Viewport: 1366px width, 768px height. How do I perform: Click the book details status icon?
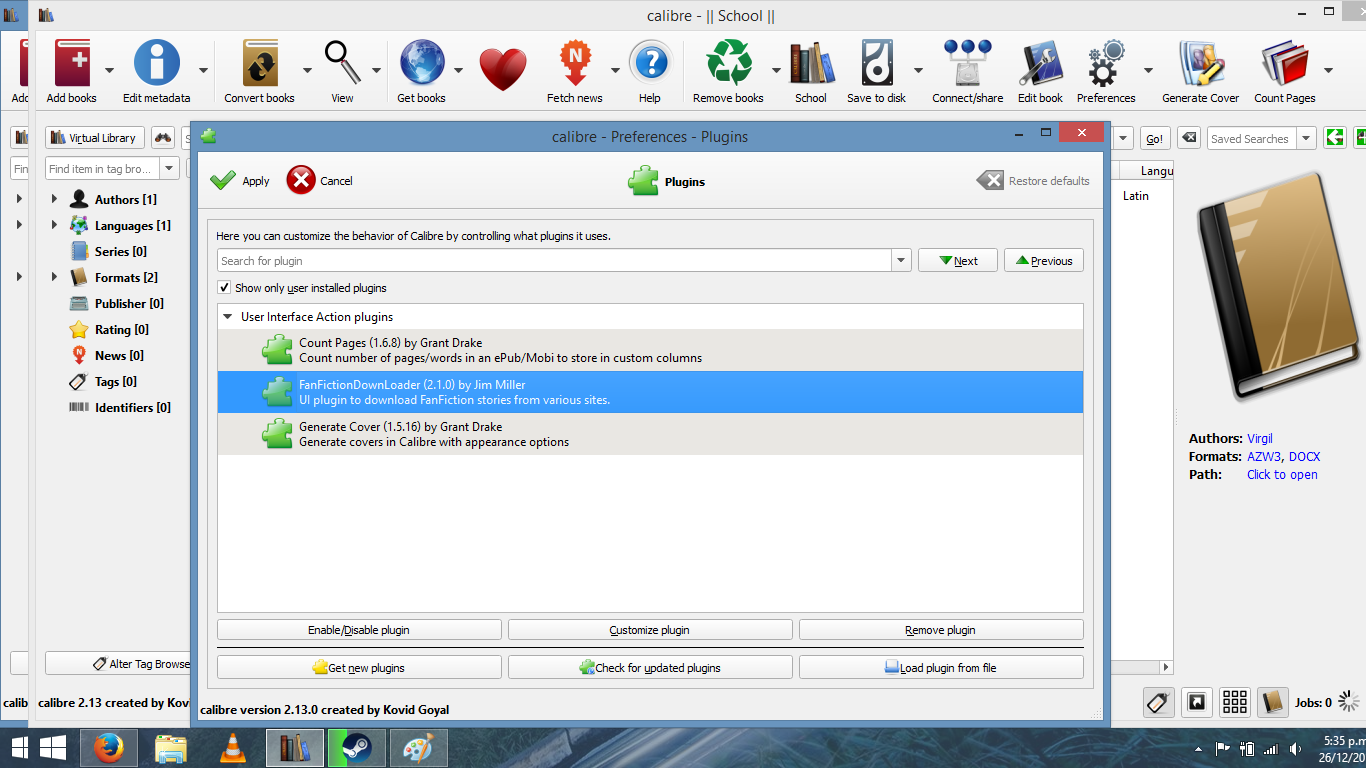coord(1272,702)
